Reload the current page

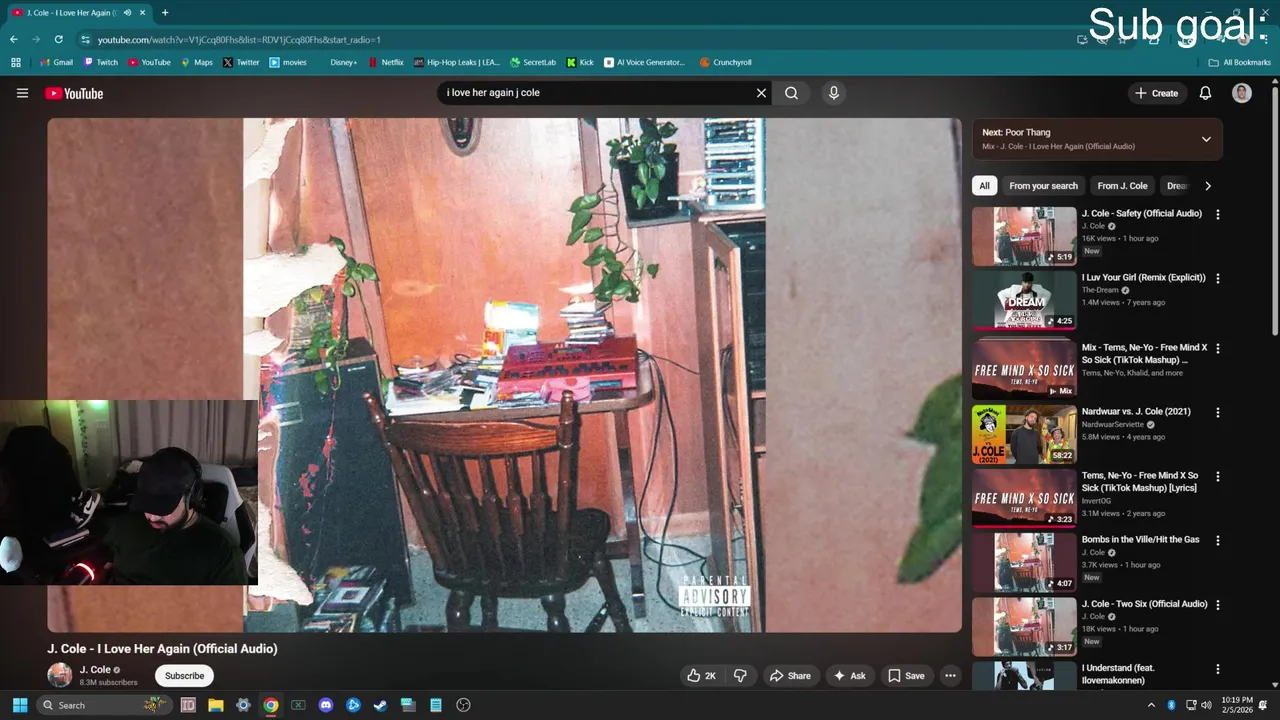coord(58,39)
